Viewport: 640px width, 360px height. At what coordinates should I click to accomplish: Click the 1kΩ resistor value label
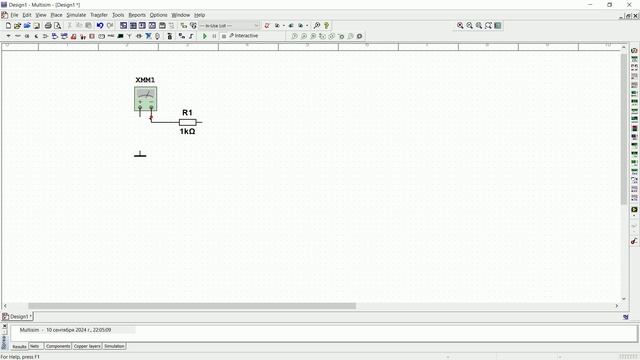187,131
